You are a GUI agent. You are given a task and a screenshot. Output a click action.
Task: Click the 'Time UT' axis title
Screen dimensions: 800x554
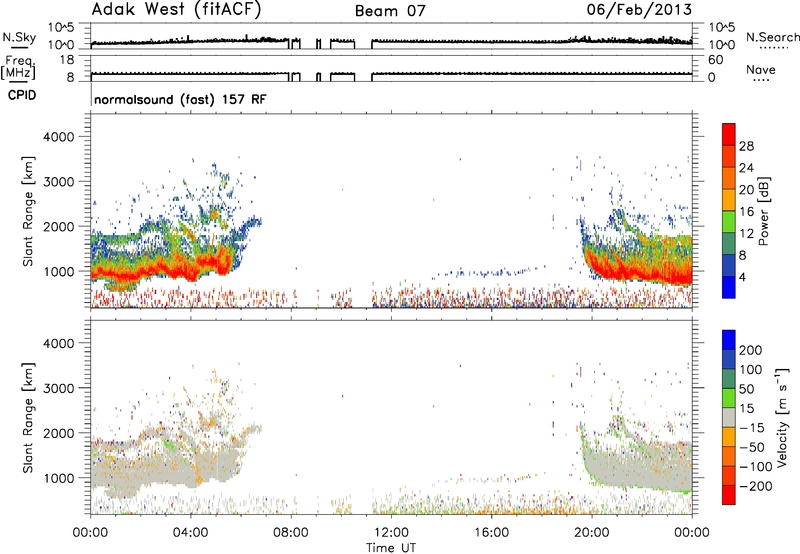pos(391,548)
